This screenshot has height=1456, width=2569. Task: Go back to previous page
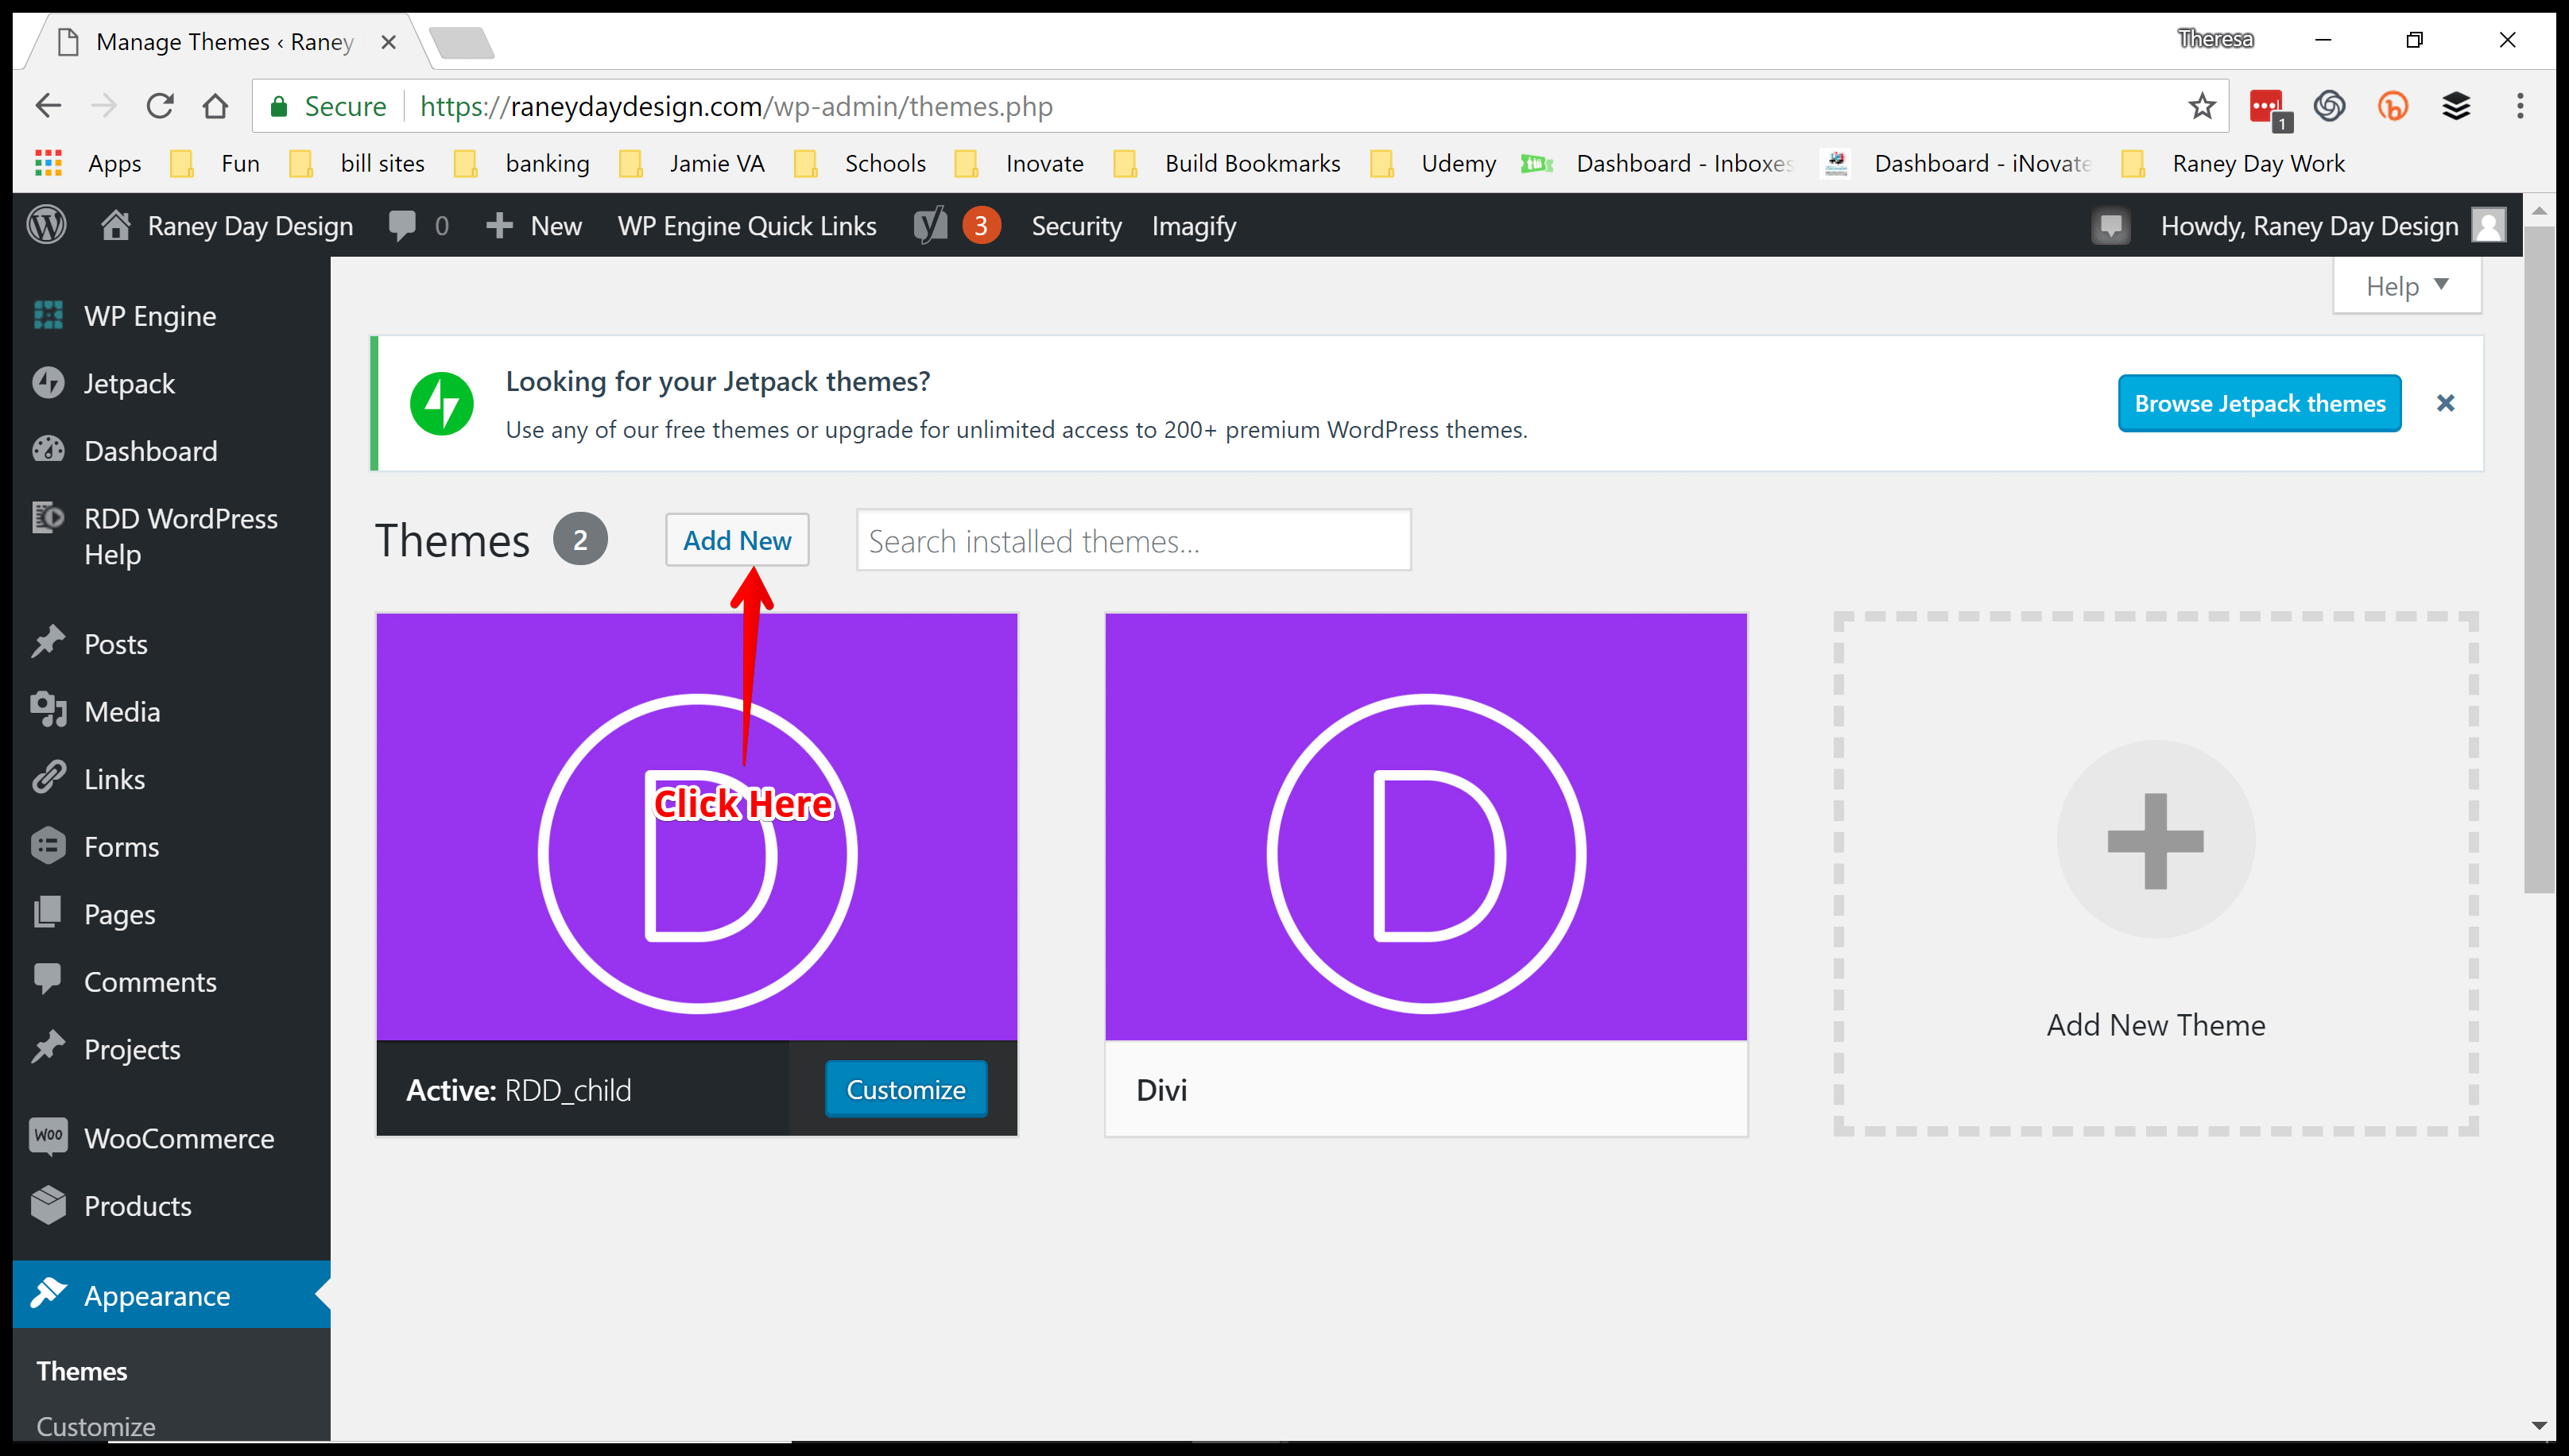point(48,106)
